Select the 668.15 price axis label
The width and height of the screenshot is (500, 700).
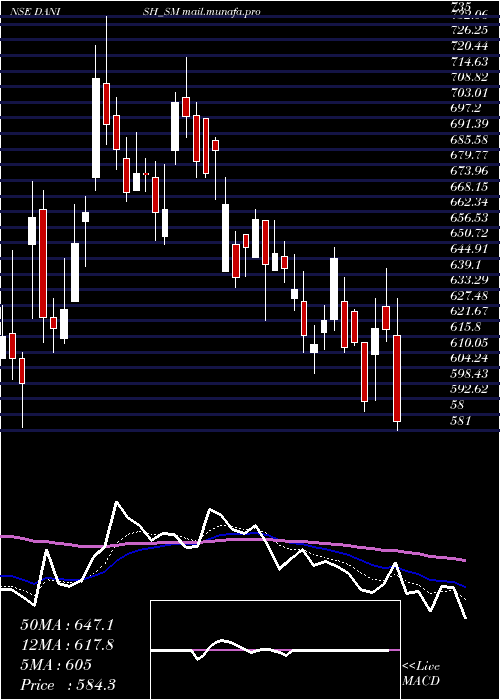471,186
